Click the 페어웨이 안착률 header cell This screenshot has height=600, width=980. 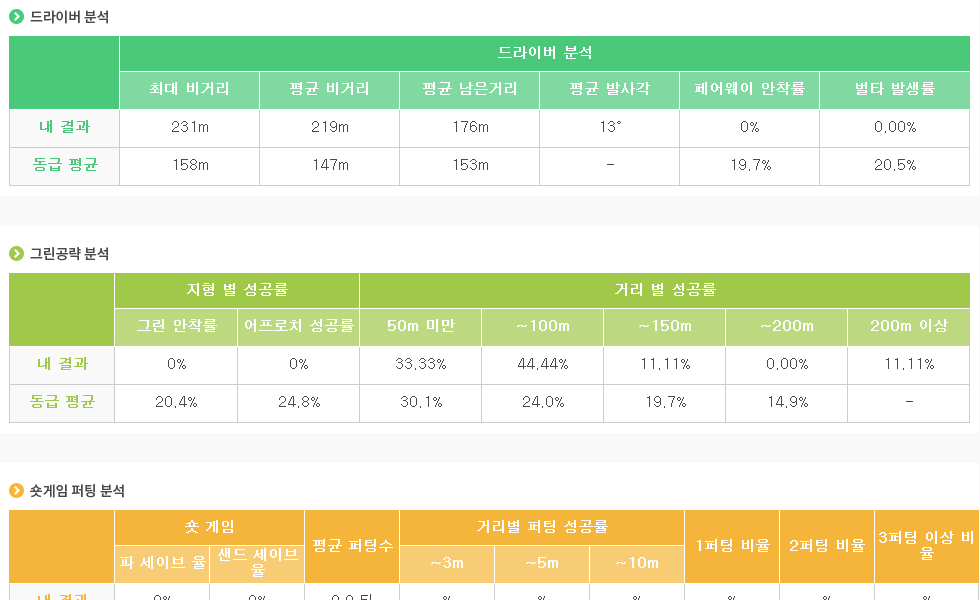[749, 90]
